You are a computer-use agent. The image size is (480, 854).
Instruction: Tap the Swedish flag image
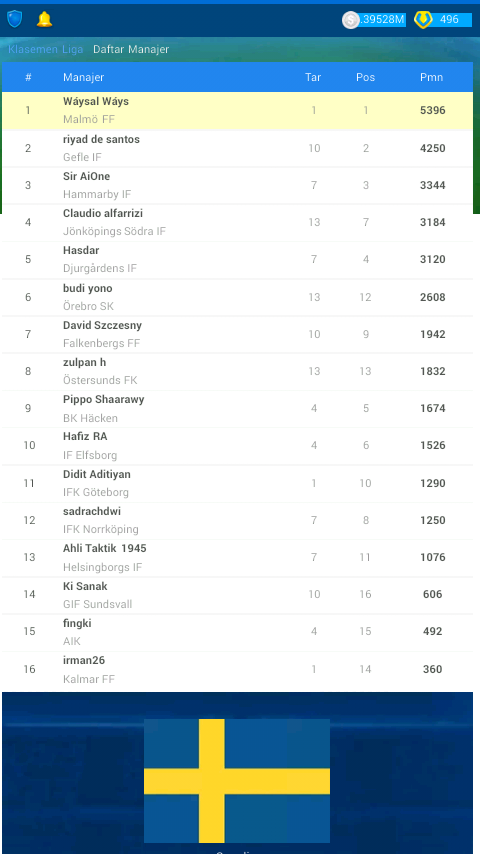pyautogui.click(x=237, y=781)
